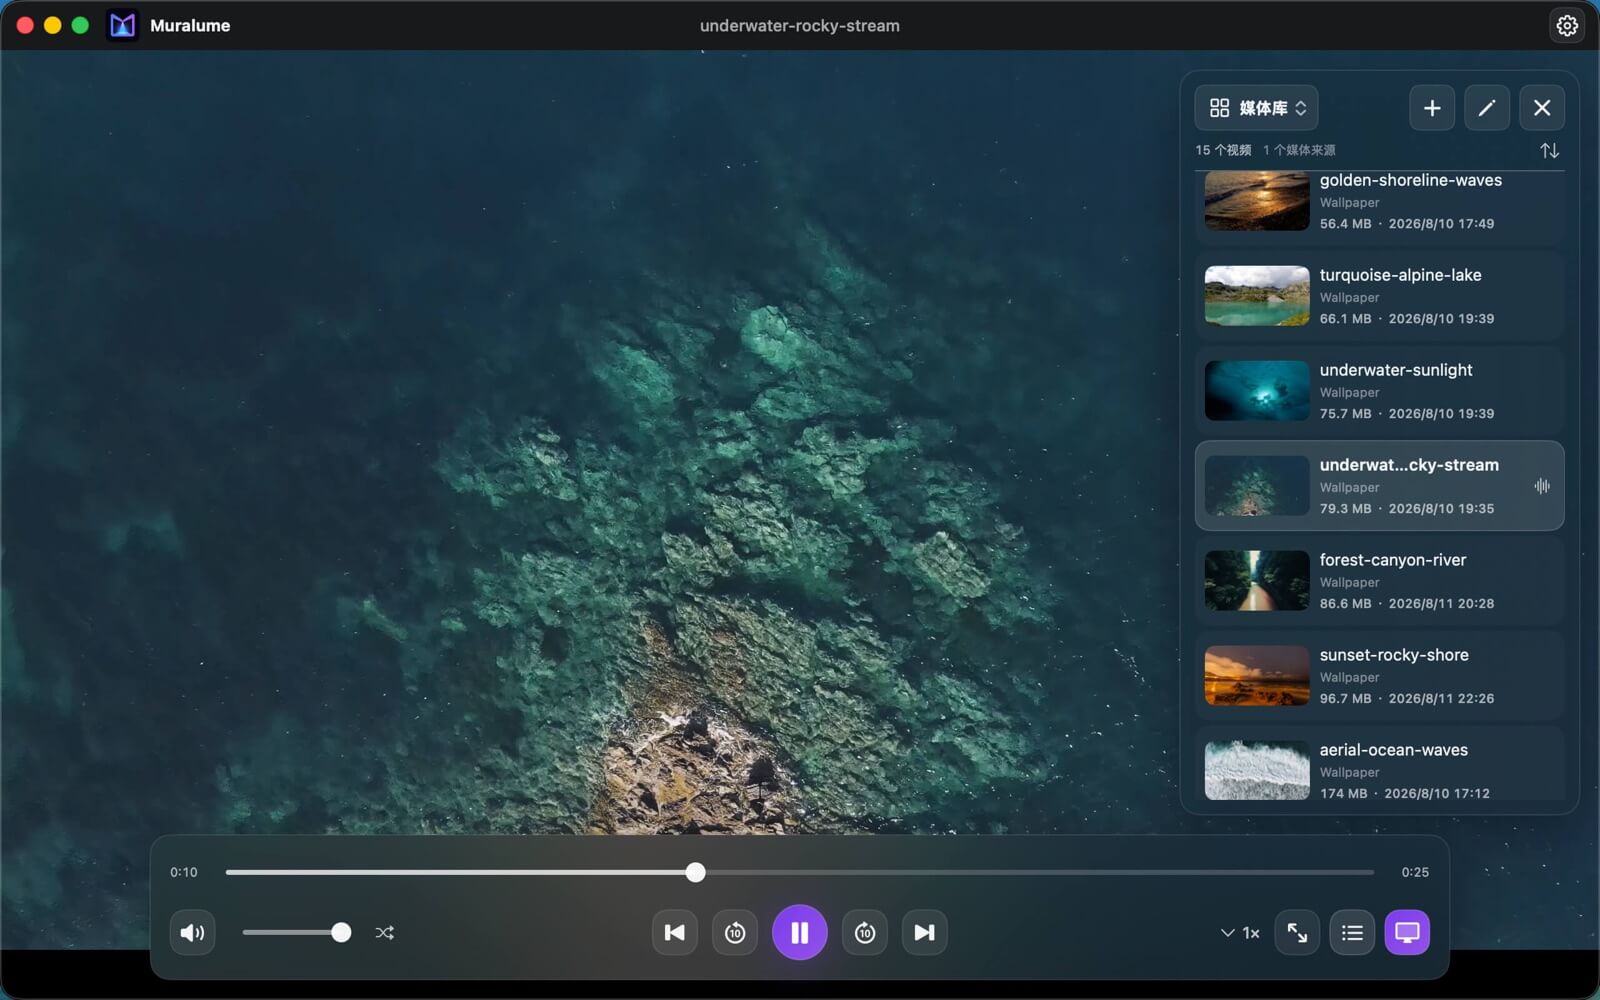1600x1000 pixels.
Task: Pause the video playback
Action: (x=800, y=933)
